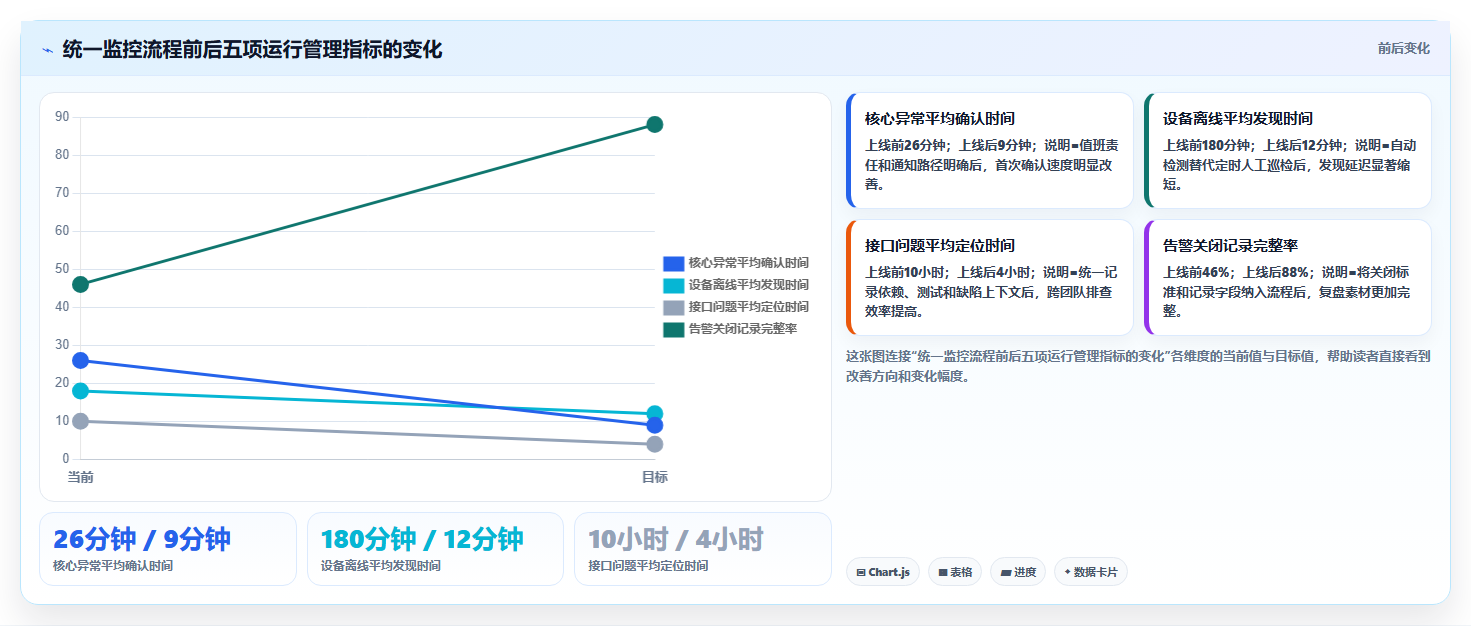The height and width of the screenshot is (626, 1471).
Task: Click blue data point at 26 on 当前
Action: (x=80, y=360)
